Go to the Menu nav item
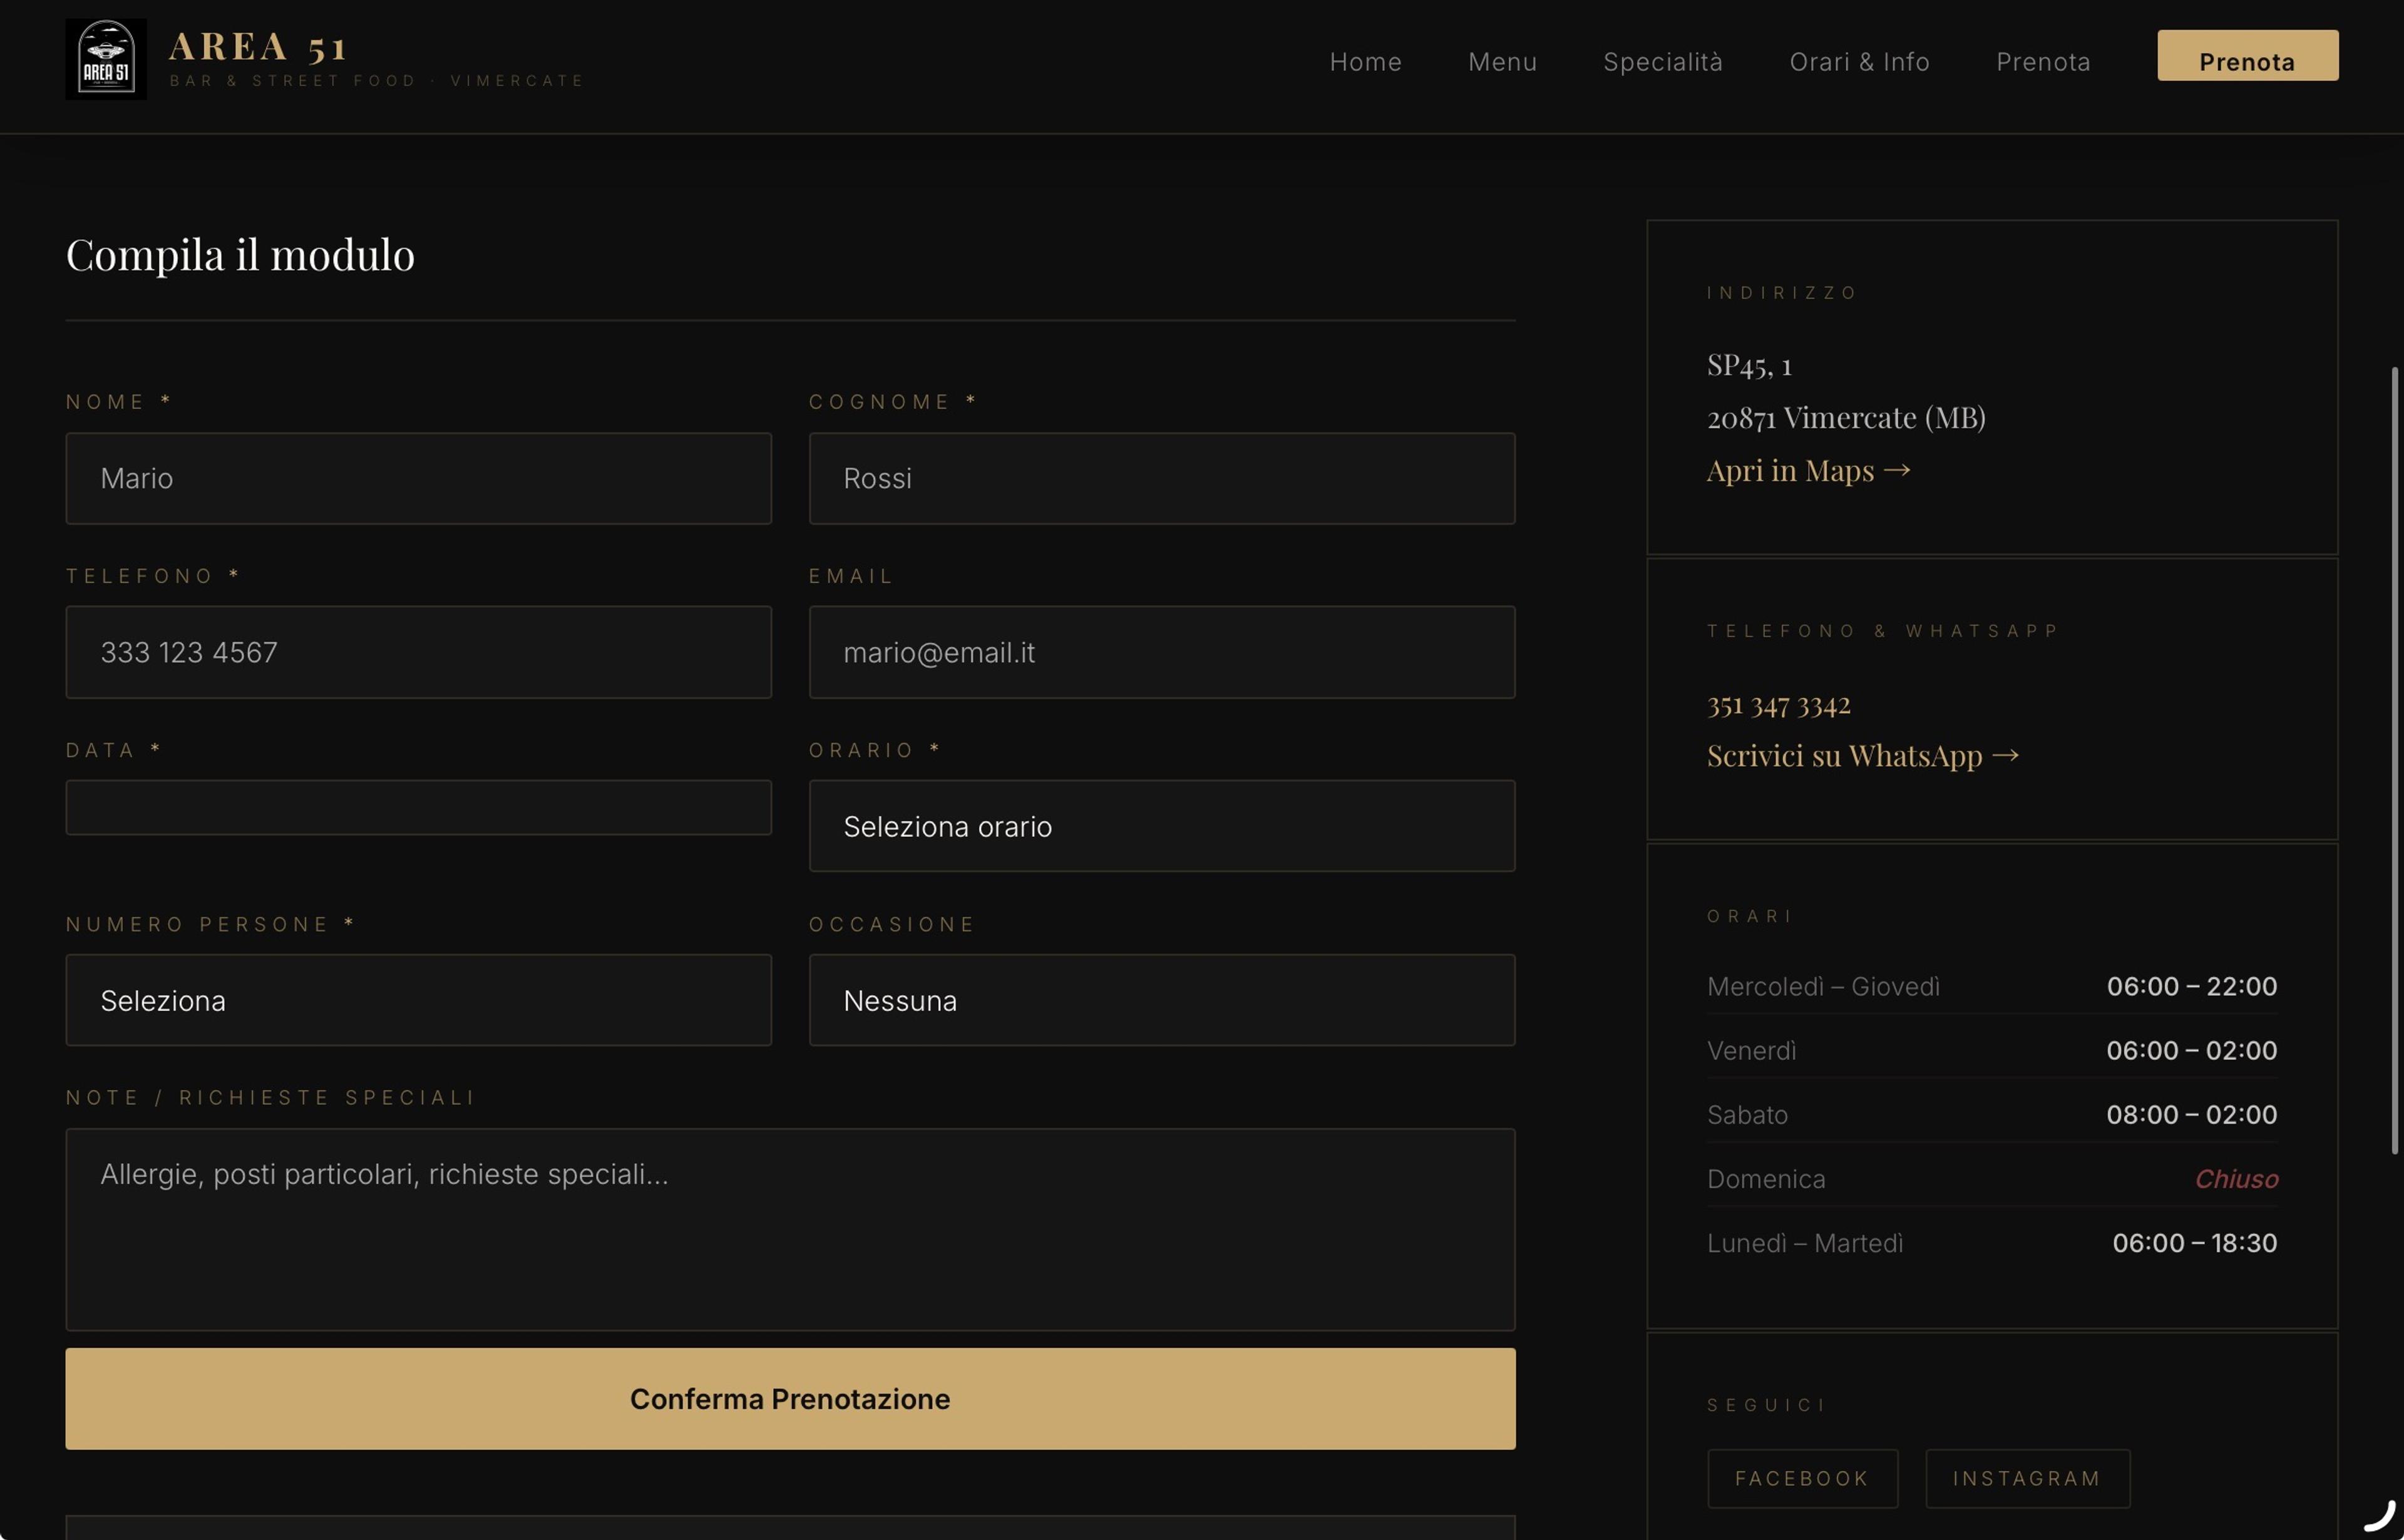2404x1540 pixels. pyautogui.click(x=1502, y=62)
